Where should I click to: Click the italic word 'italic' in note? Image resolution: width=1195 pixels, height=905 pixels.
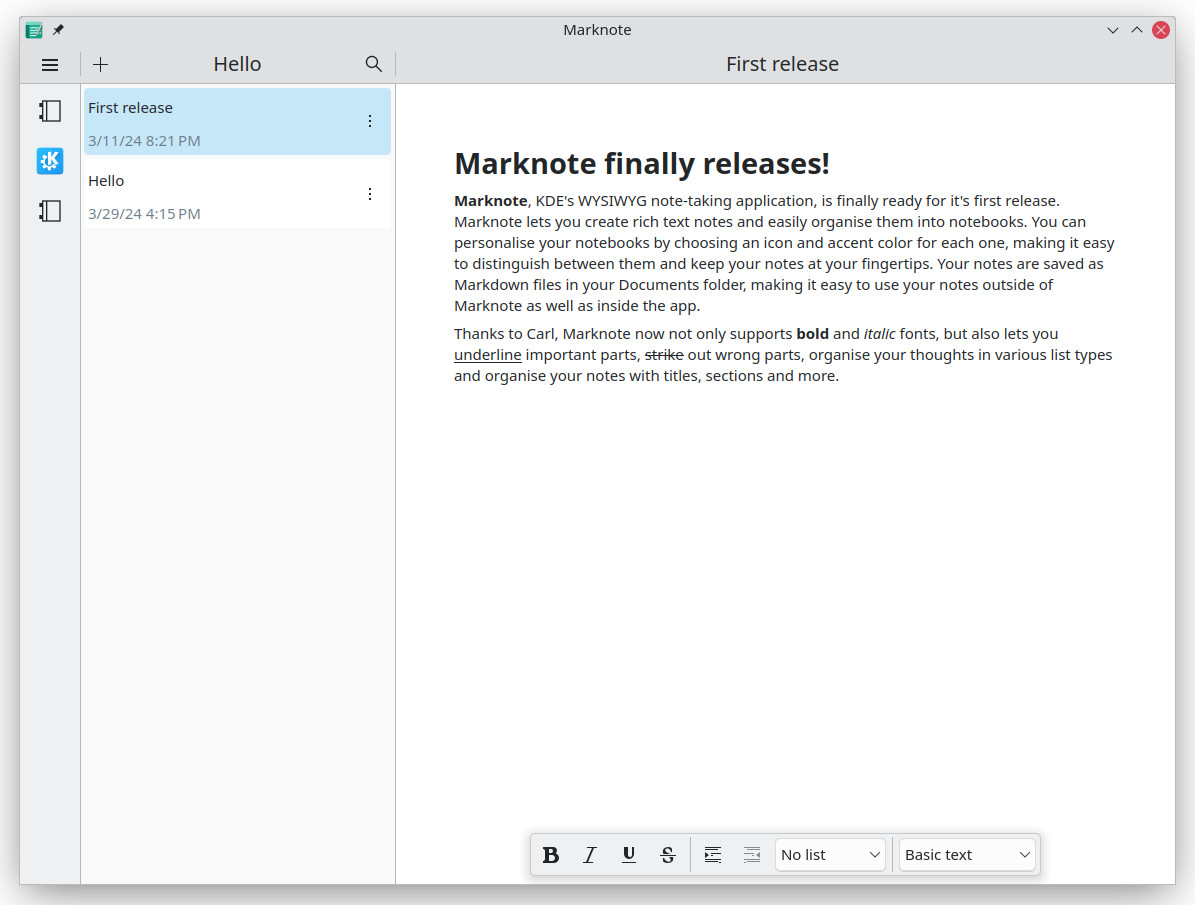[879, 334]
